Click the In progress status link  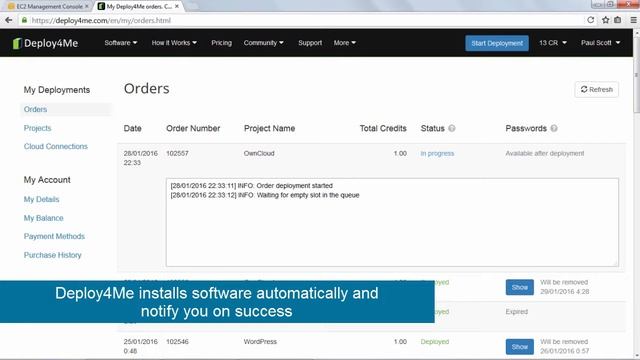437,153
